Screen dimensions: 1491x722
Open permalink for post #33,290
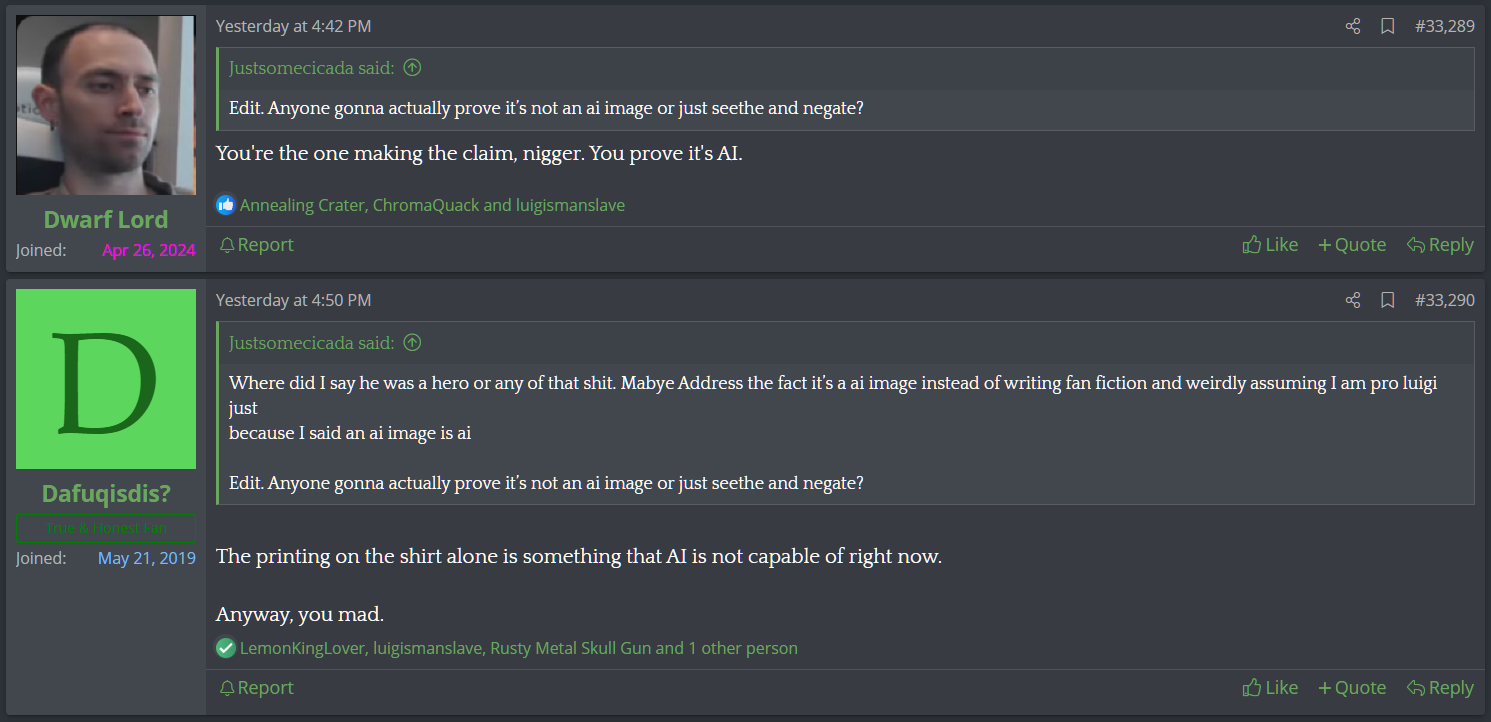pos(1445,300)
